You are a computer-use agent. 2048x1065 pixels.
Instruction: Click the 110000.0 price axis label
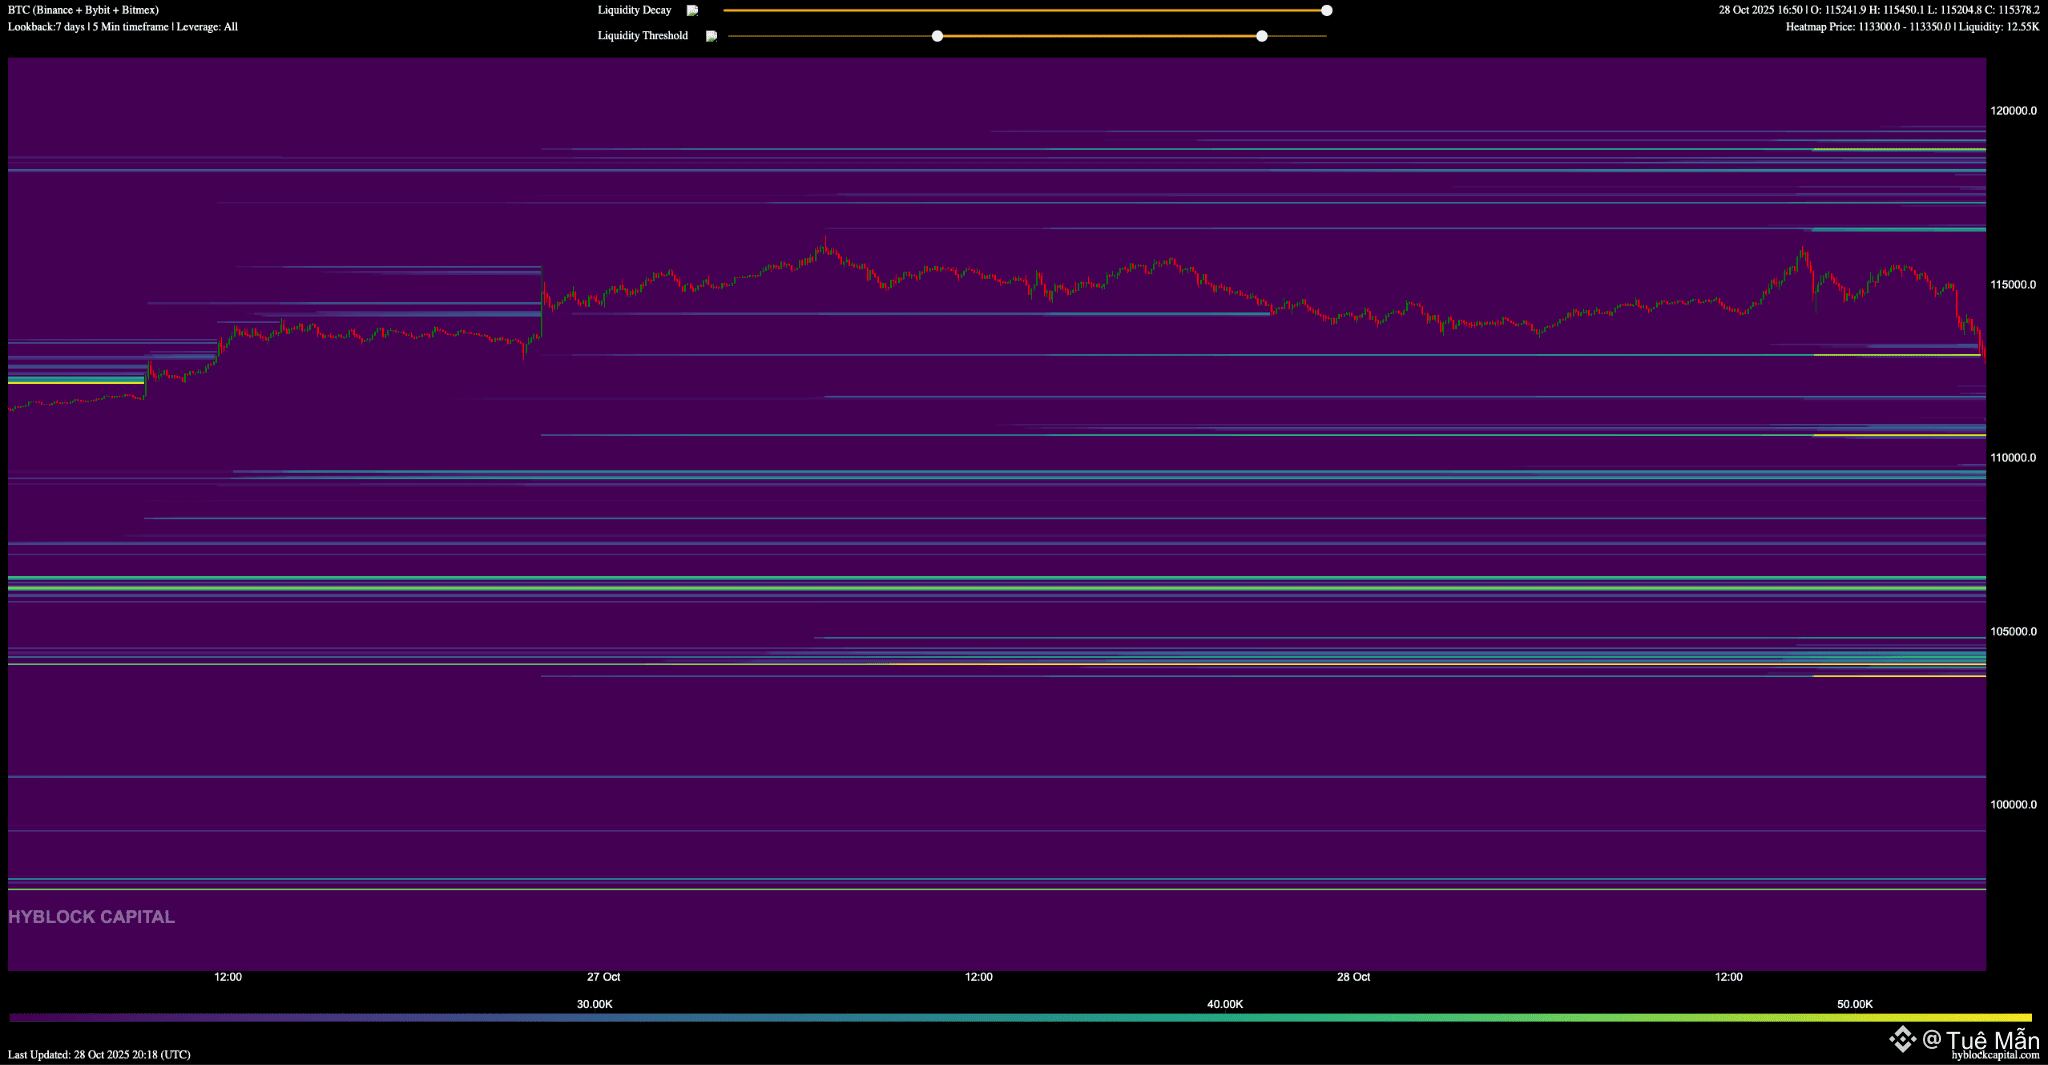coord(2013,458)
